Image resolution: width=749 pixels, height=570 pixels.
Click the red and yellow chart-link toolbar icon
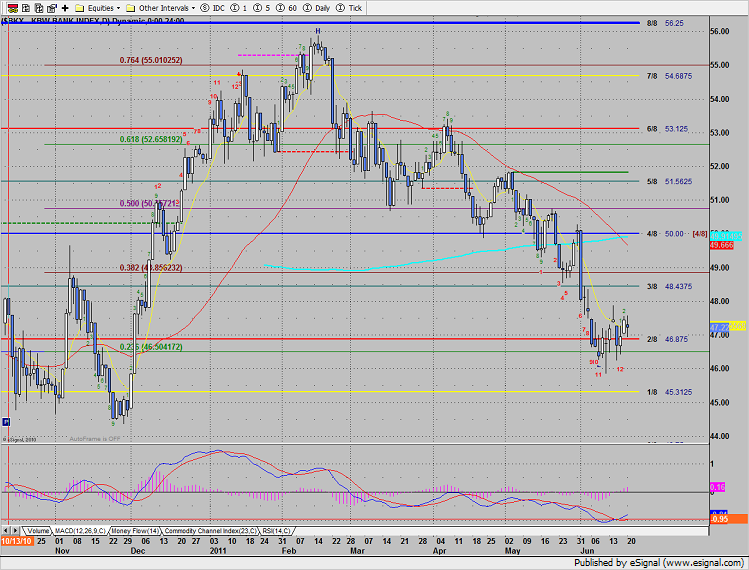pos(12,8)
